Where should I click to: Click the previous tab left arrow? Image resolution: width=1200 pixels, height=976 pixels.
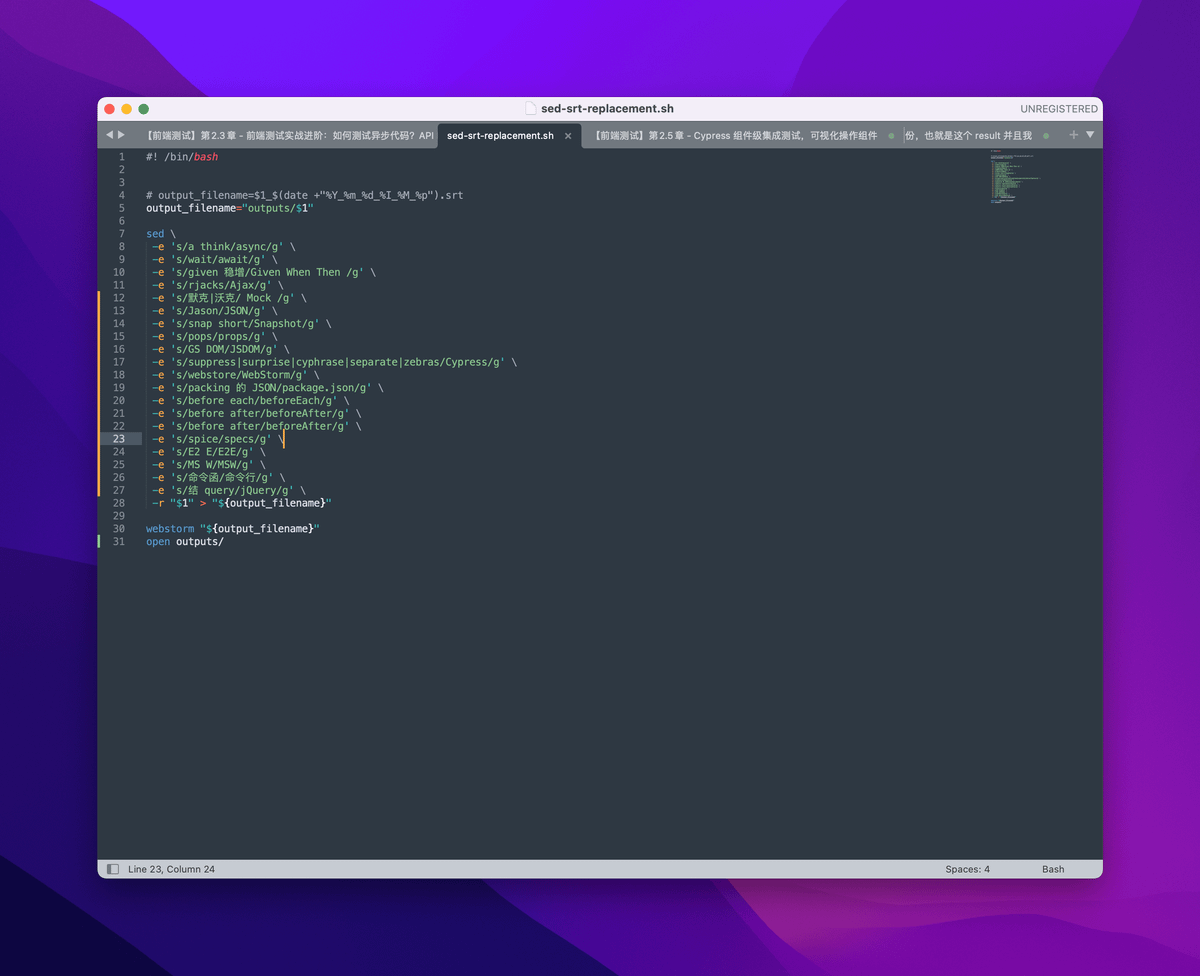point(109,135)
